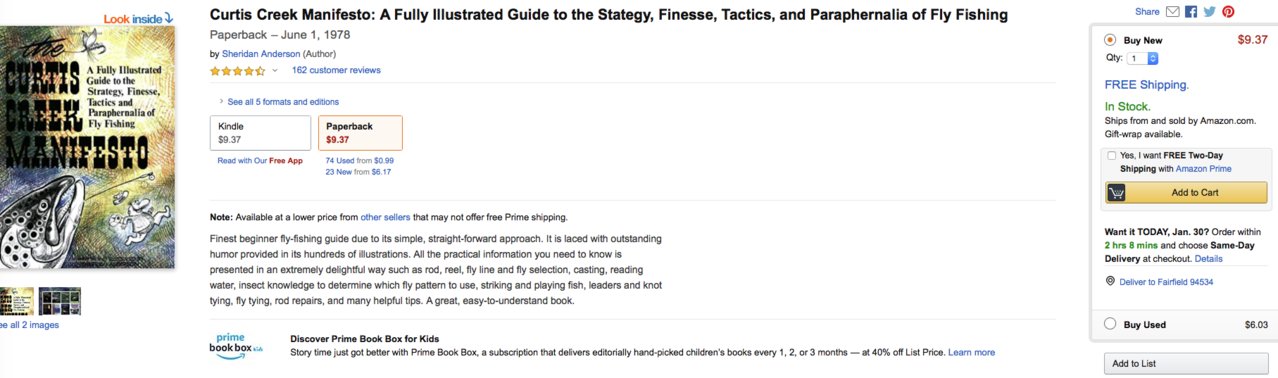
Task: Share via the email envelope icon
Action: pos(1173,12)
